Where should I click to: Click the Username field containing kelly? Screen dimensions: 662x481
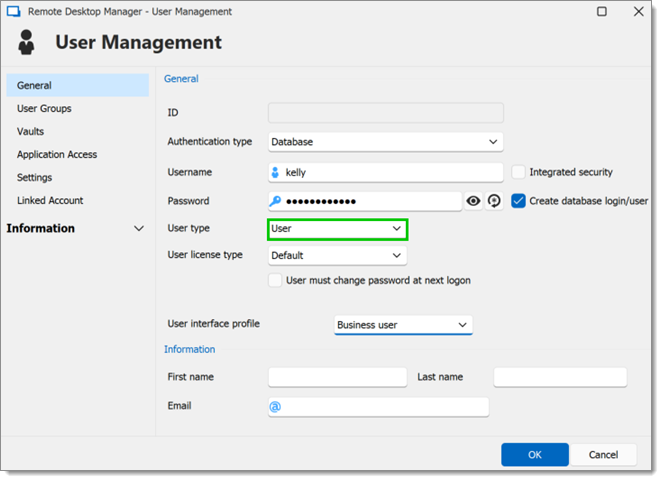[x=385, y=172]
